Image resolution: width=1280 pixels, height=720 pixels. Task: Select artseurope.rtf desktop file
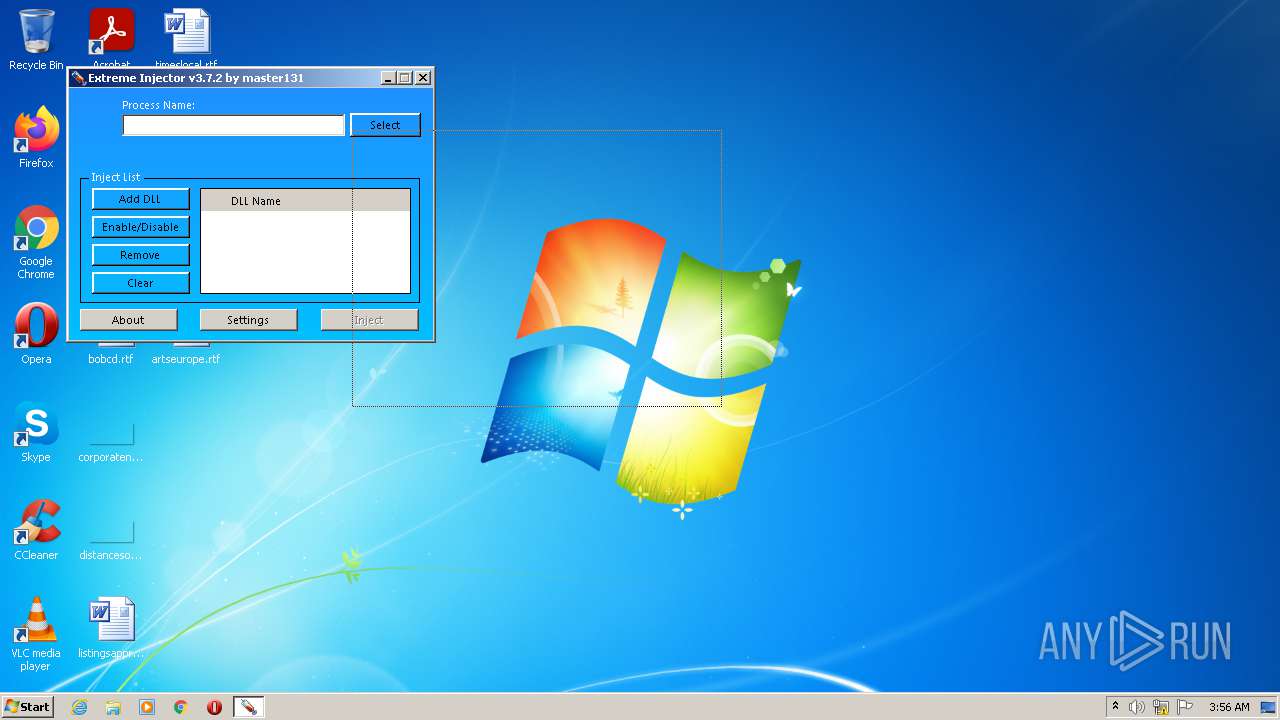tap(186, 358)
